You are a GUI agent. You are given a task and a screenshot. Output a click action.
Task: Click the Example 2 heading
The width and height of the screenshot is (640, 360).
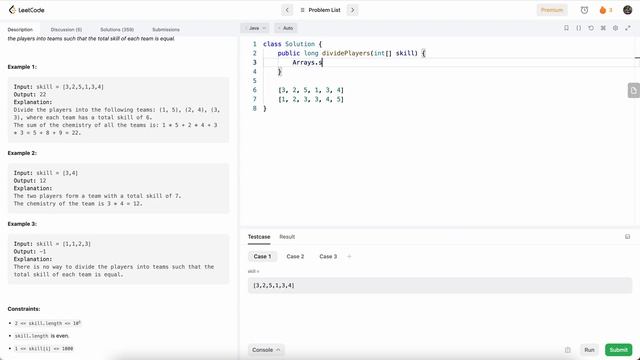22,153
